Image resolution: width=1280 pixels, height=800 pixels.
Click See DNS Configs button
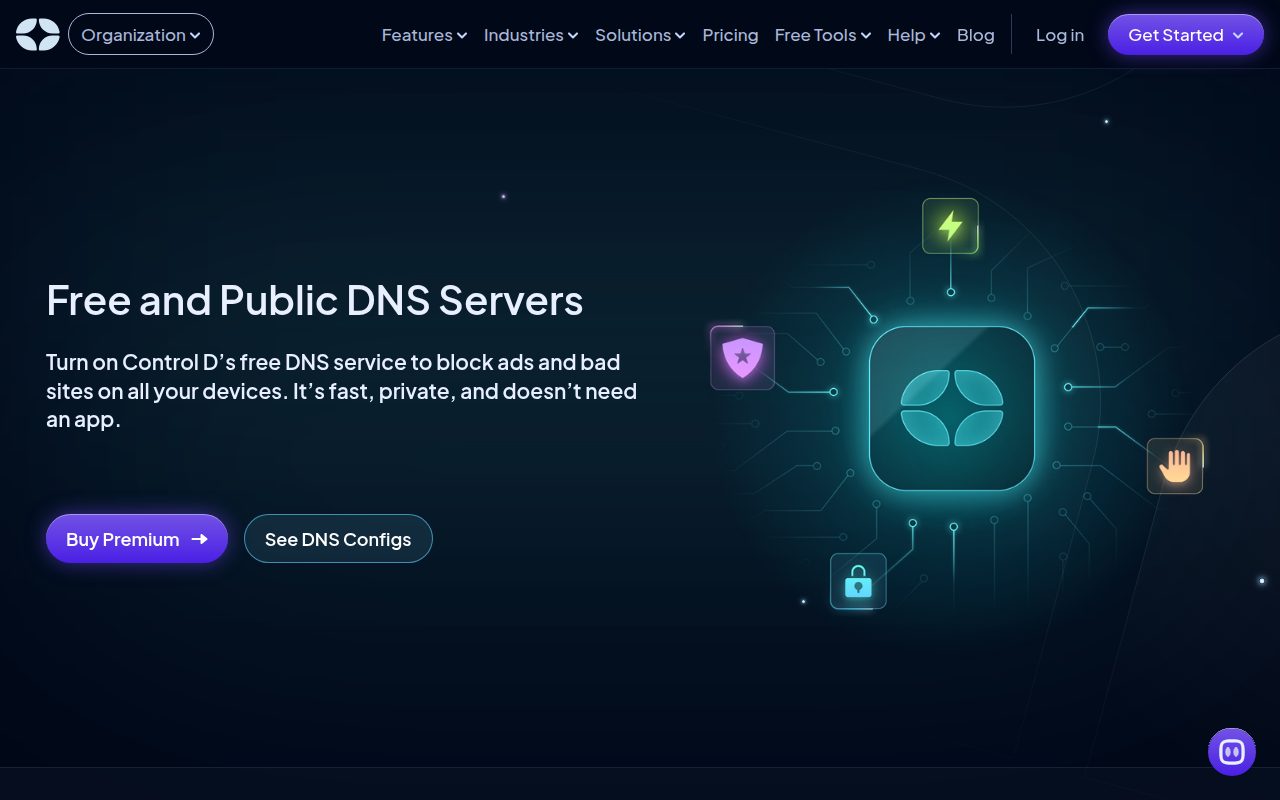[x=338, y=539]
